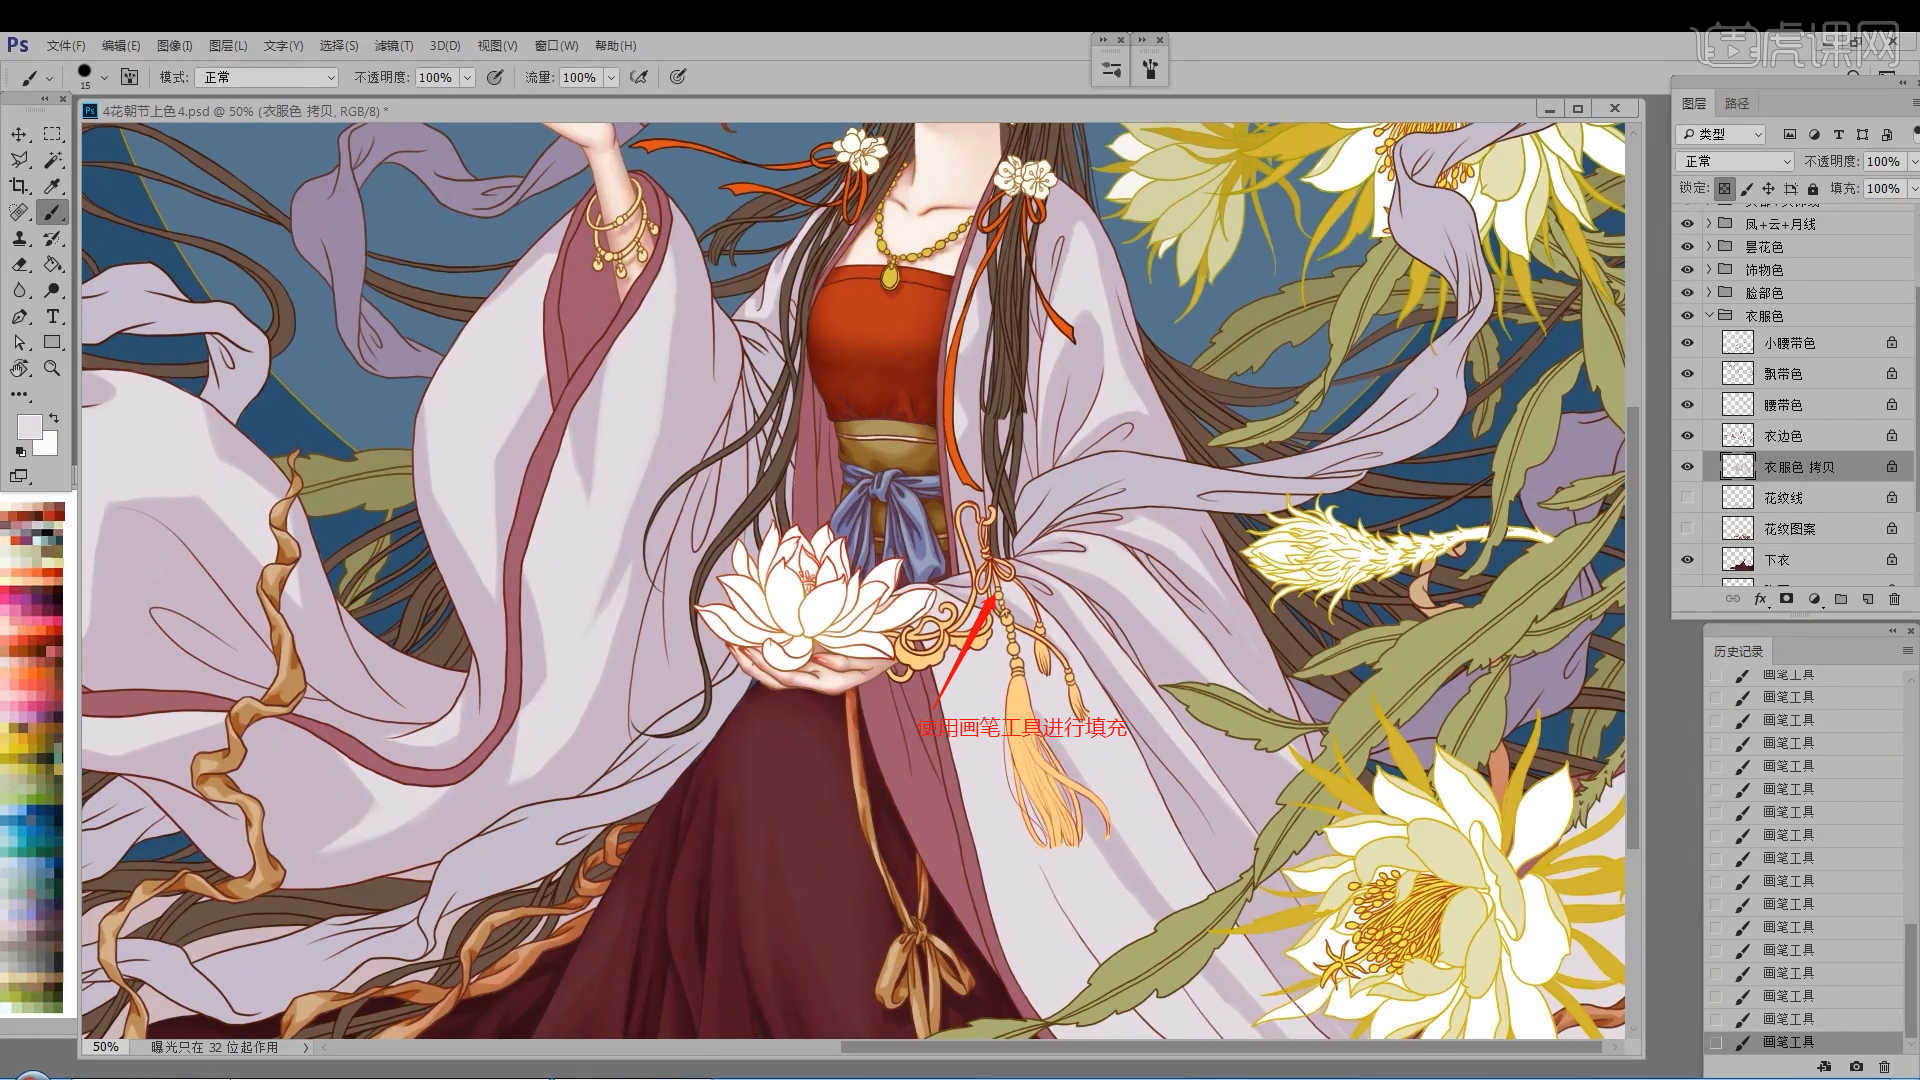
Task: Select the Rectangular Marquee tool
Action: (53, 134)
